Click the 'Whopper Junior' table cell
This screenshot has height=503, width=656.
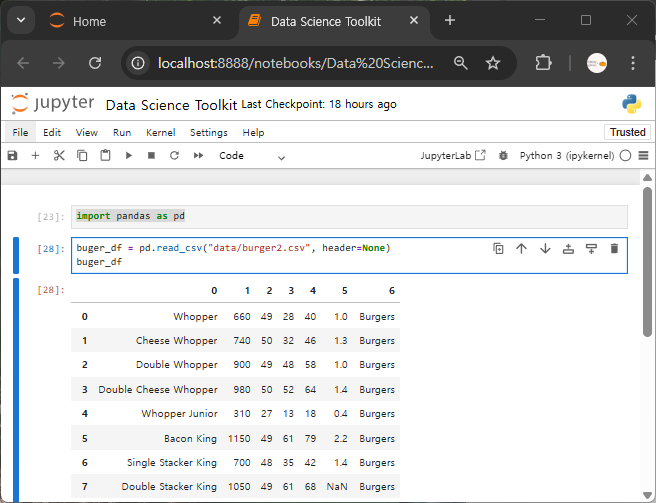click(179, 414)
